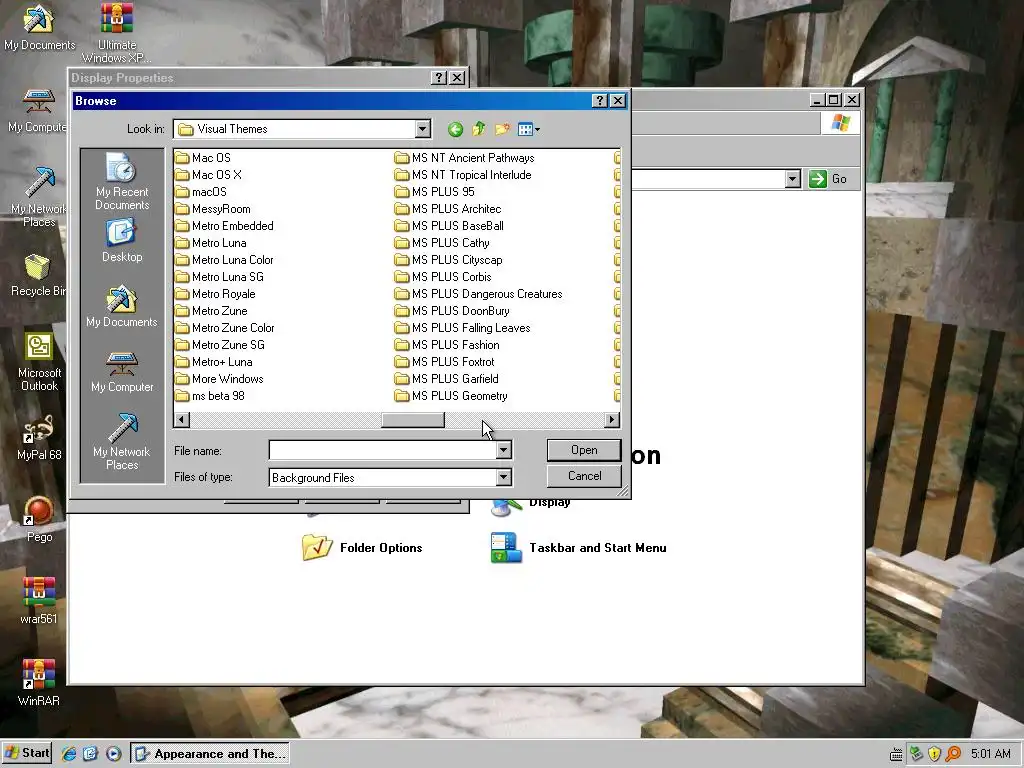This screenshot has height=768, width=1024.
Task: Select the Metro Embedded folder
Action: tap(225, 226)
